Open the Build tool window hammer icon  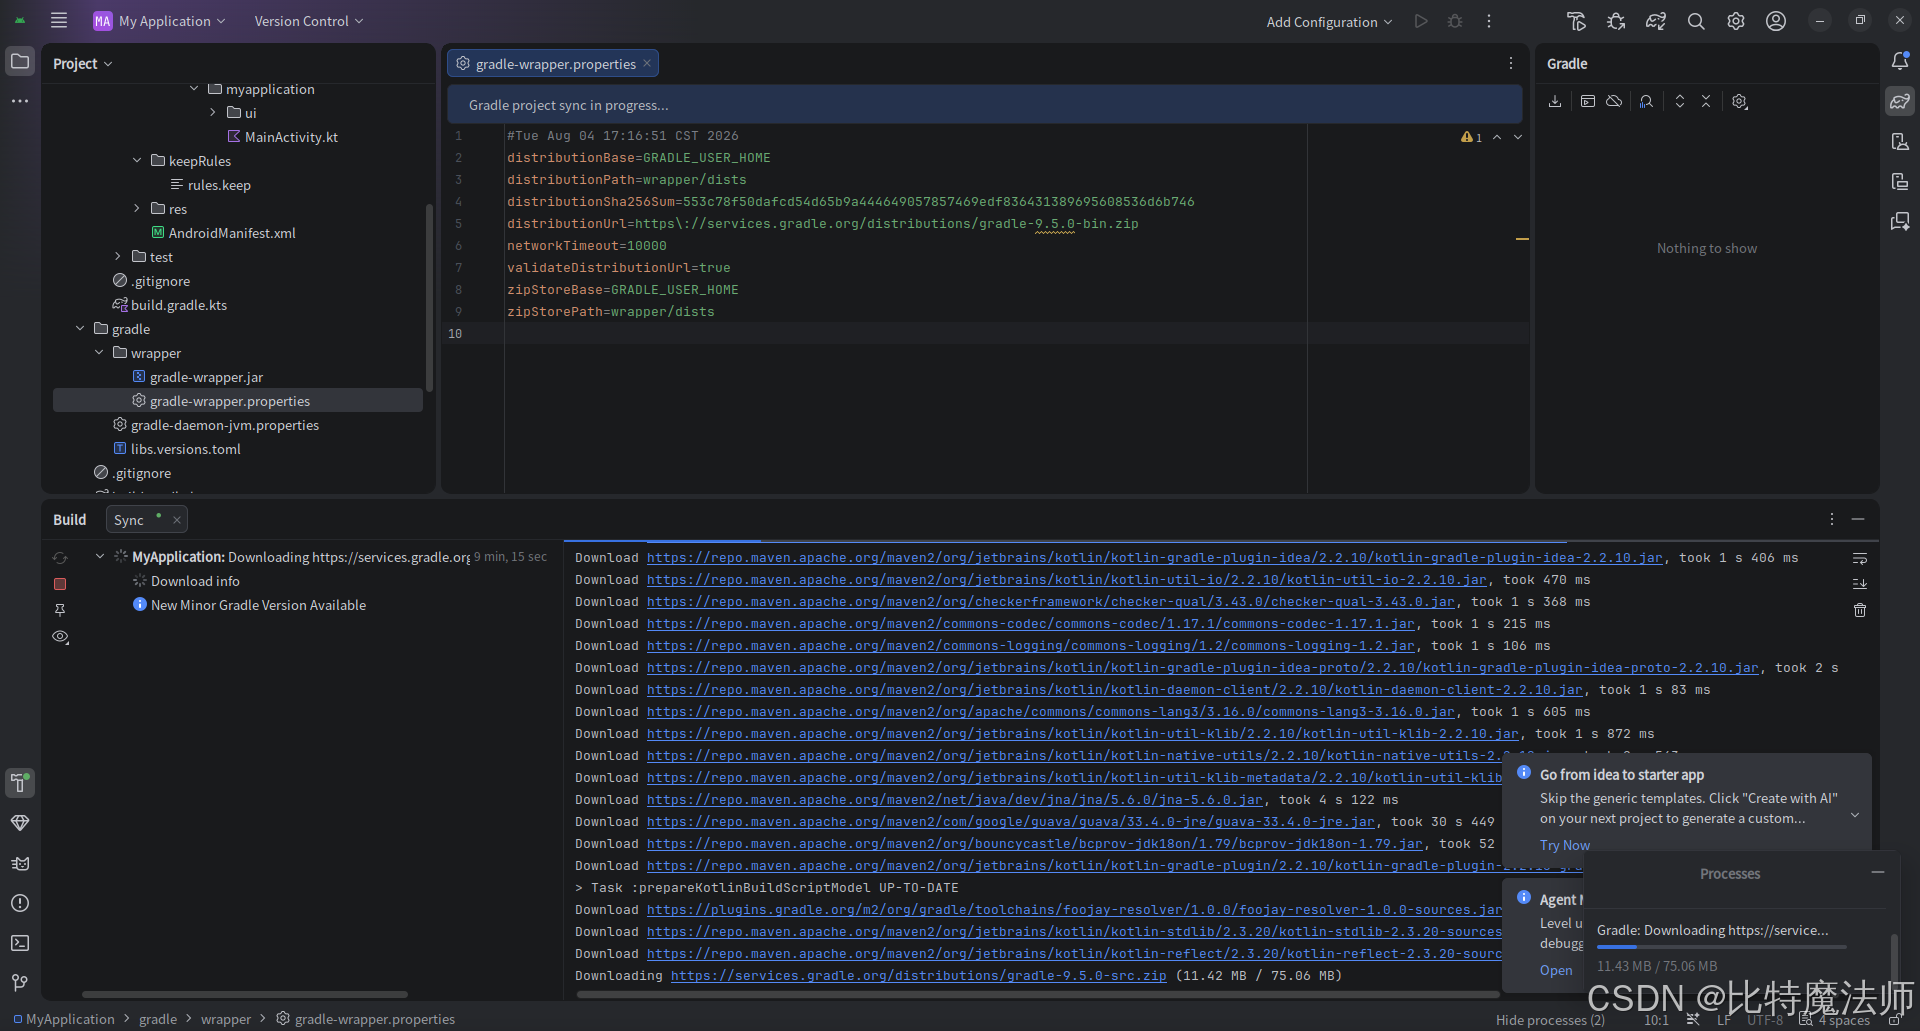[20, 783]
